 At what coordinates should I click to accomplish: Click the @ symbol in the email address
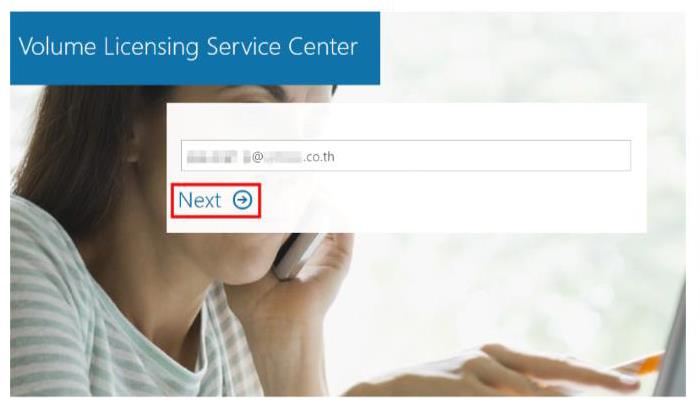coord(258,157)
